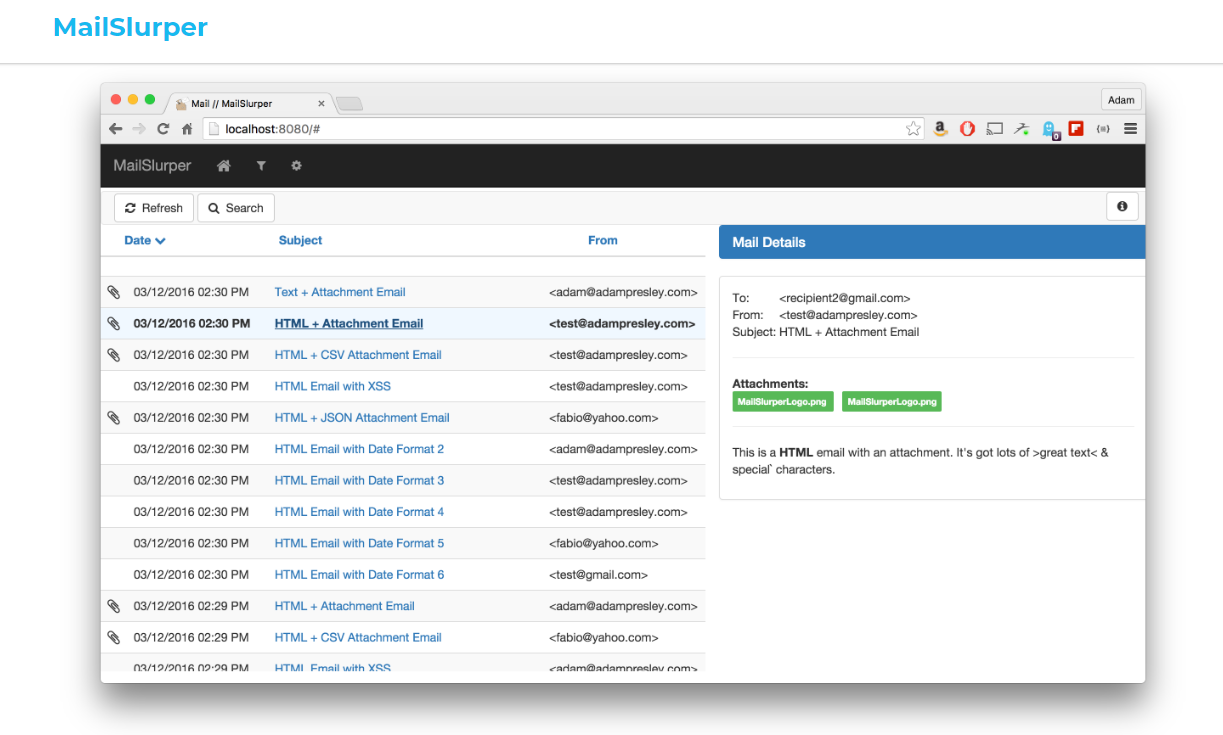The height and width of the screenshot is (735, 1223).
Task: Click the blue MailSlurper page heading
Action: [x=130, y=27]
